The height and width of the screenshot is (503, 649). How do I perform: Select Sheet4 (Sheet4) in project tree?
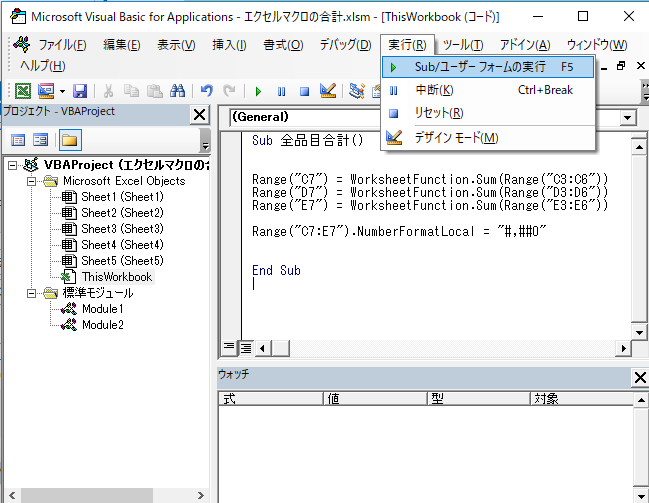coord(122,245)
